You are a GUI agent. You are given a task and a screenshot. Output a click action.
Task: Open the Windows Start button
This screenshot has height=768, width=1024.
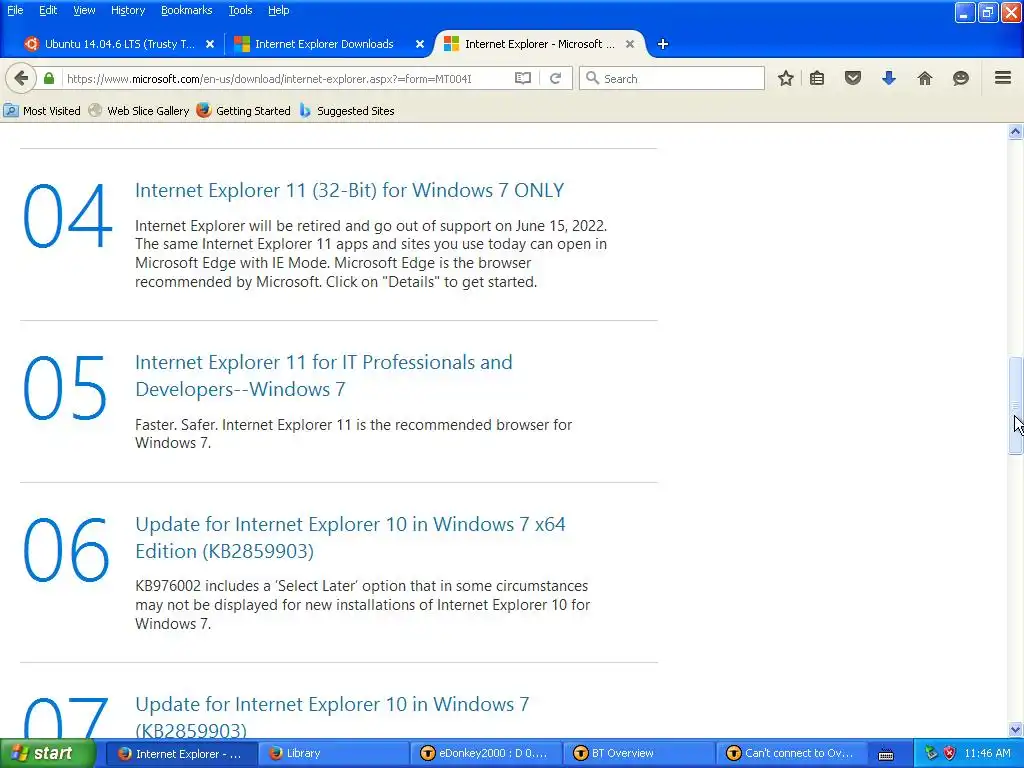[x=47, y=753]
